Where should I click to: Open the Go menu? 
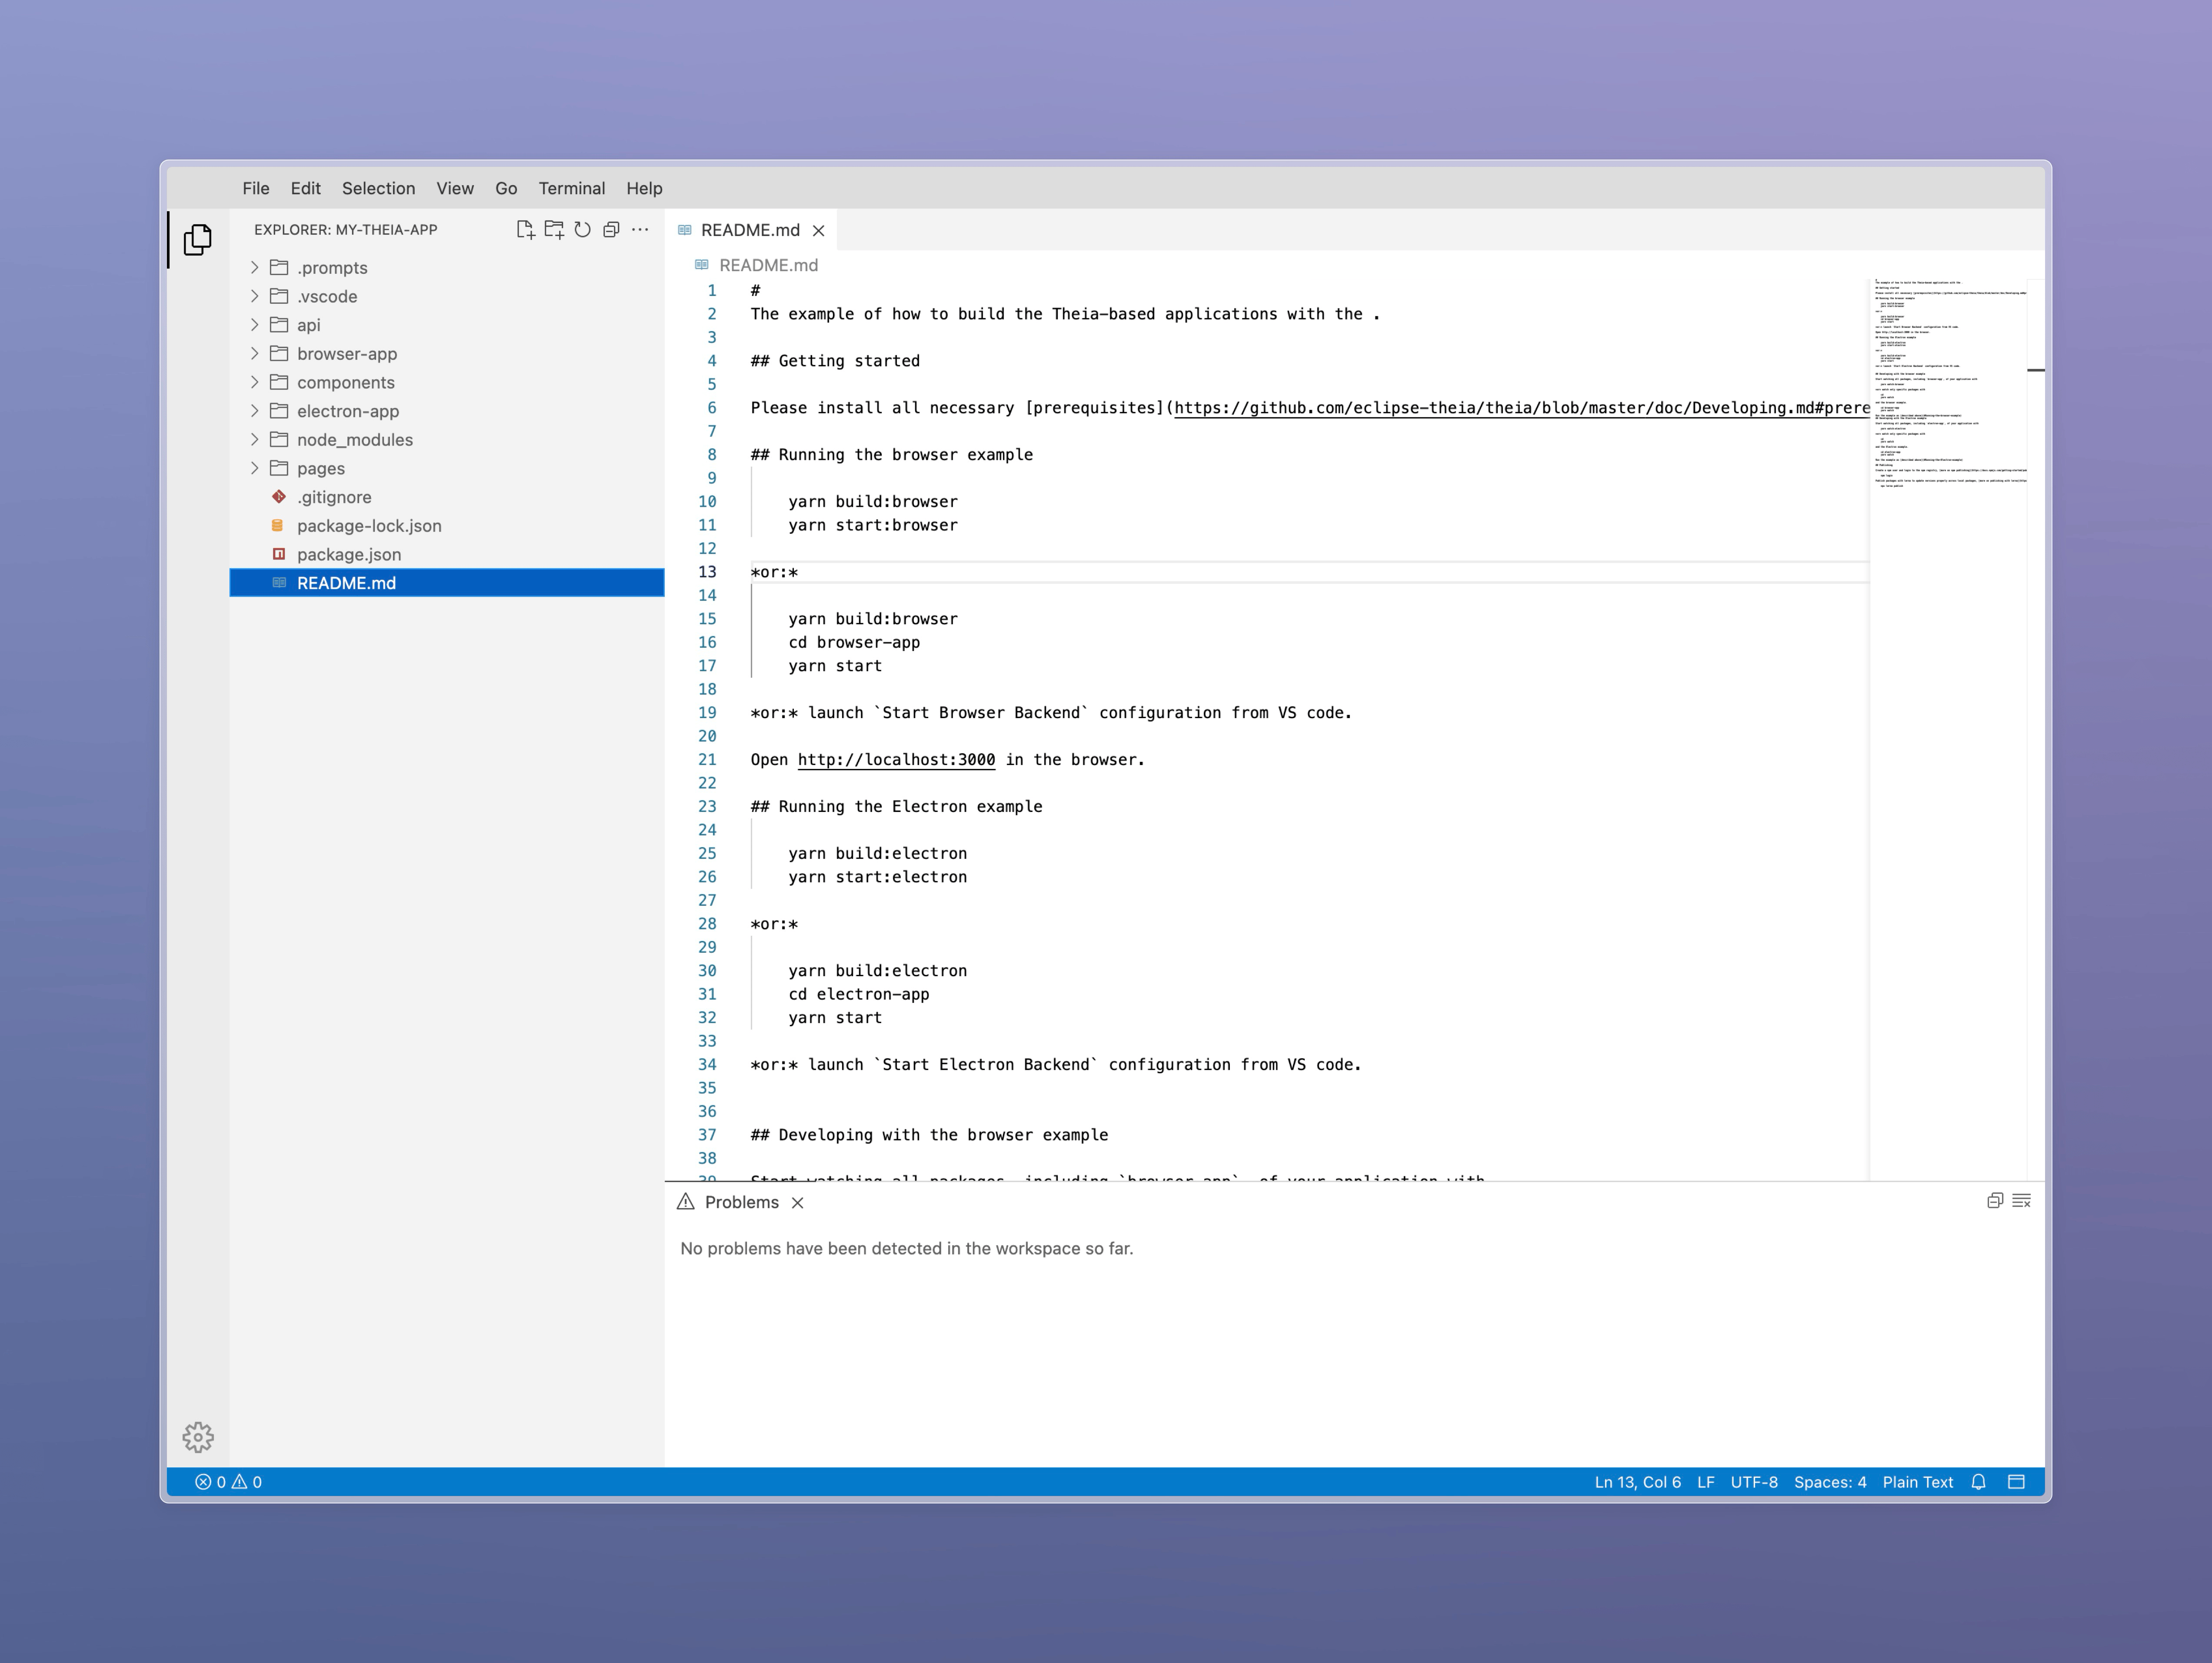click(x=506, y=188)
